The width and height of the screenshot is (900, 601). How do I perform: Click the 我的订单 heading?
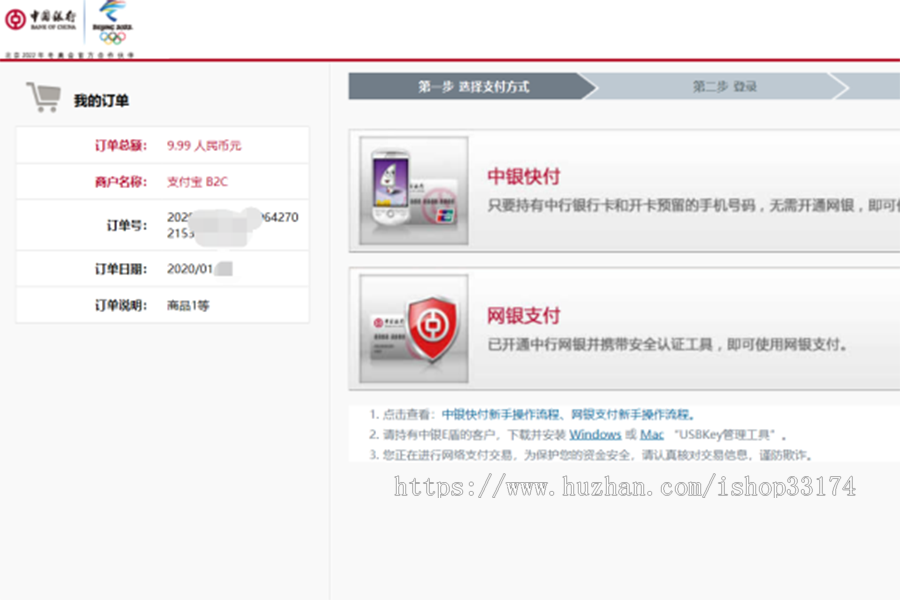coord(101,101)
